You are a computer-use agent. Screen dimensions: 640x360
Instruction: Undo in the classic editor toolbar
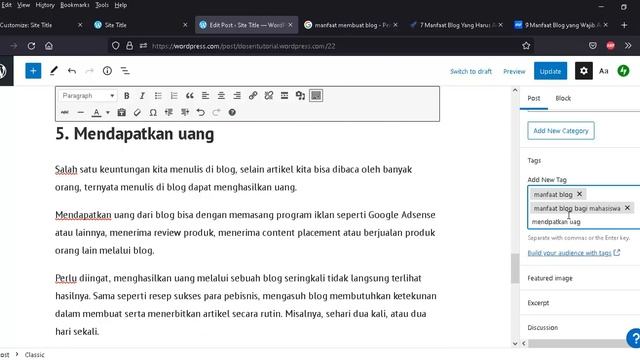click(200, 112)
